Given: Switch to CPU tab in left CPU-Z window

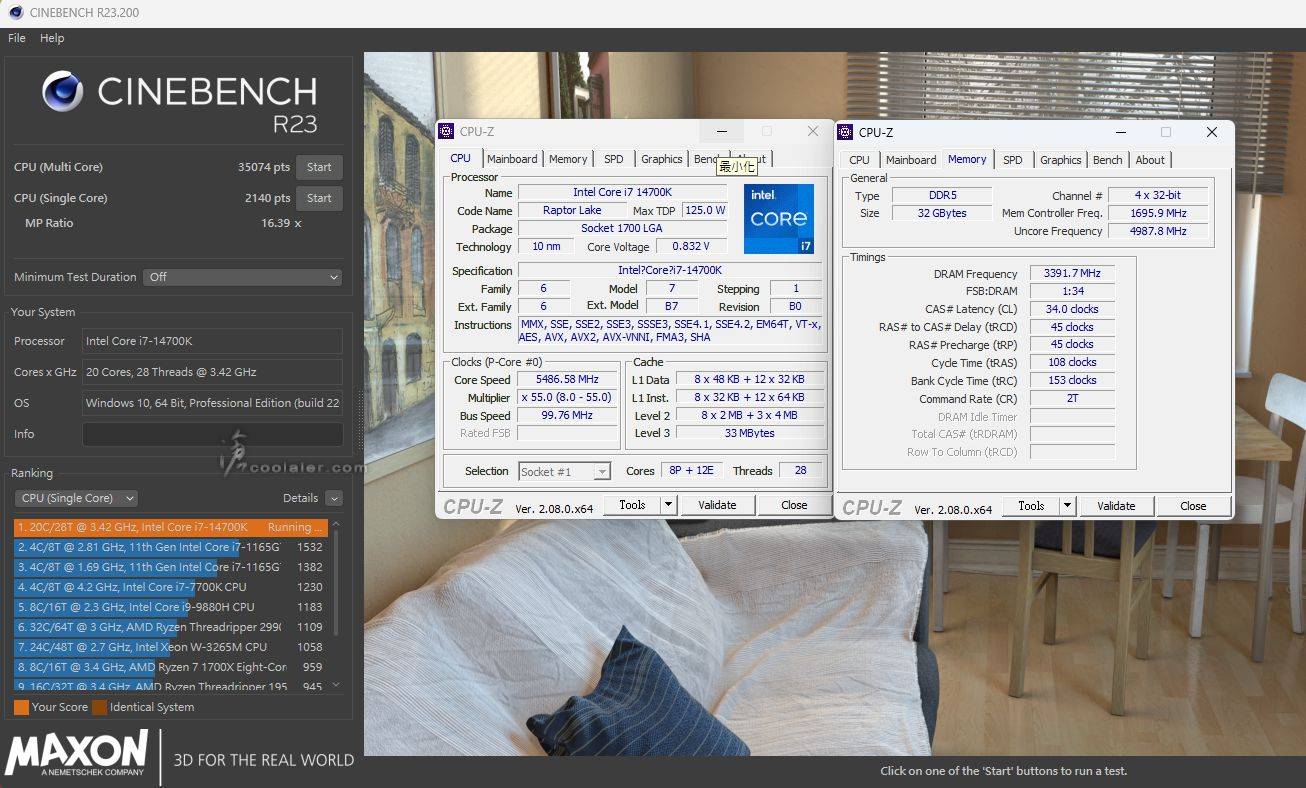Looking at the screenshot, I should (460, 158).
